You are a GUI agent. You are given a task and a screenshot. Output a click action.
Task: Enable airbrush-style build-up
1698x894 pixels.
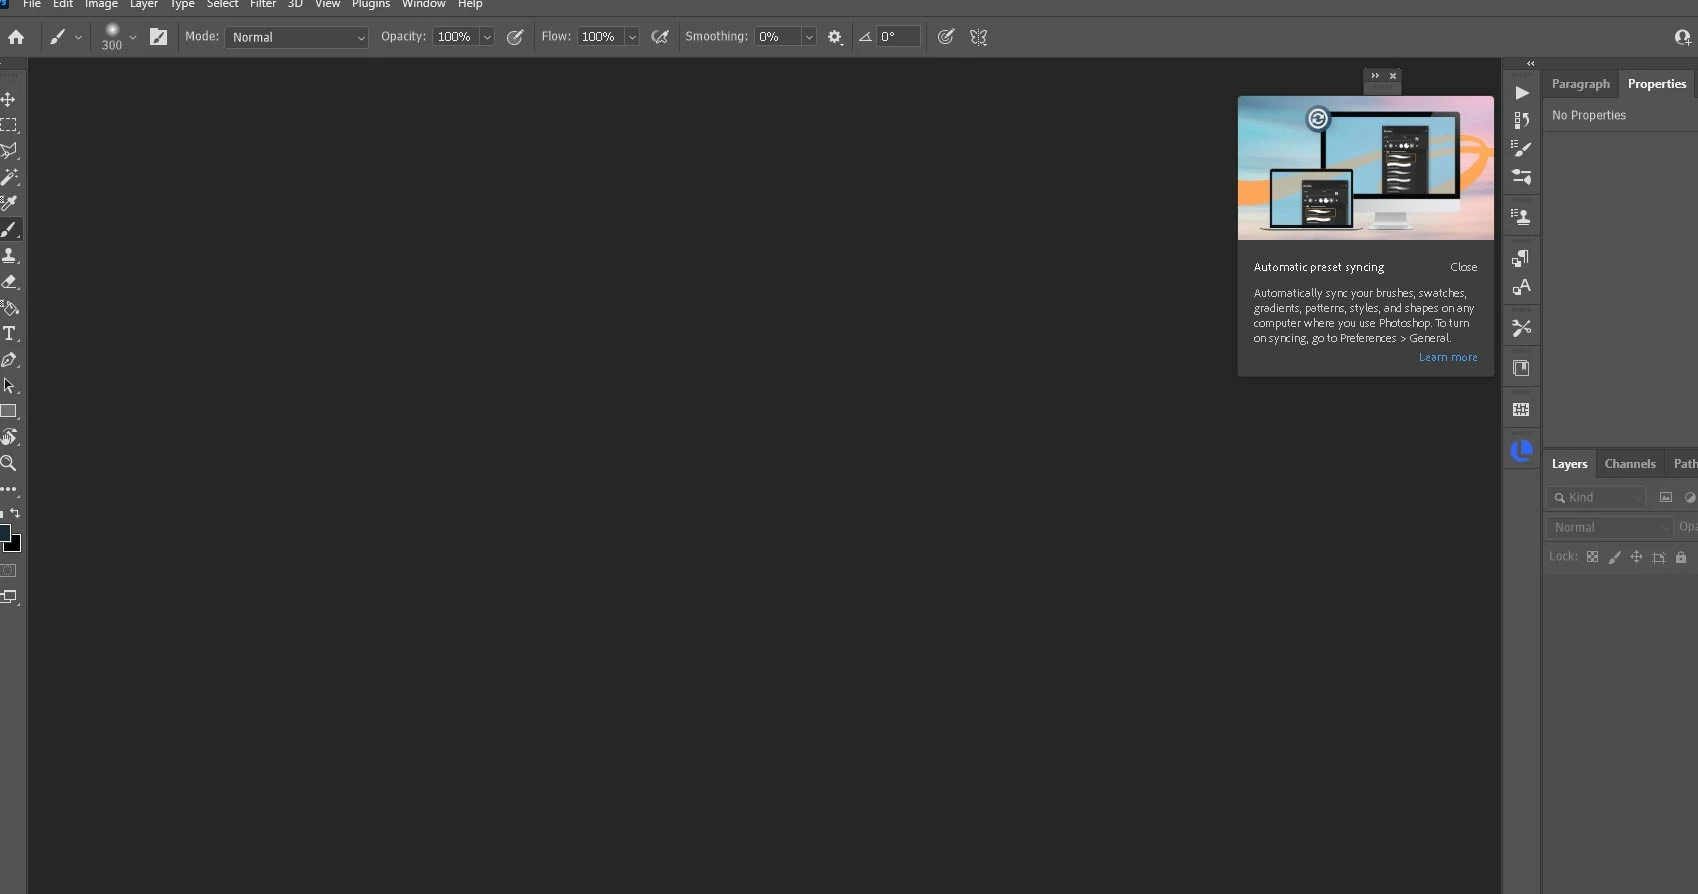(x=660, y=37)
